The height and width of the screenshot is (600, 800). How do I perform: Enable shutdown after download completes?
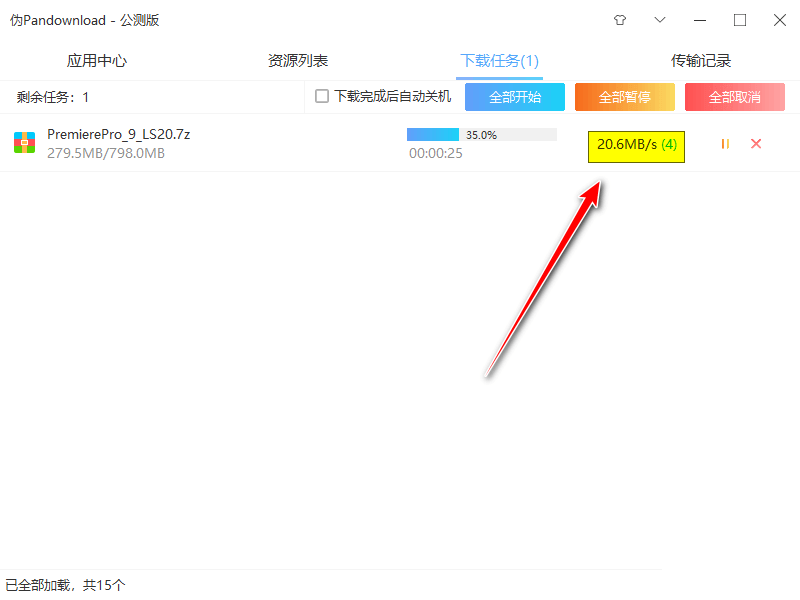323,97
